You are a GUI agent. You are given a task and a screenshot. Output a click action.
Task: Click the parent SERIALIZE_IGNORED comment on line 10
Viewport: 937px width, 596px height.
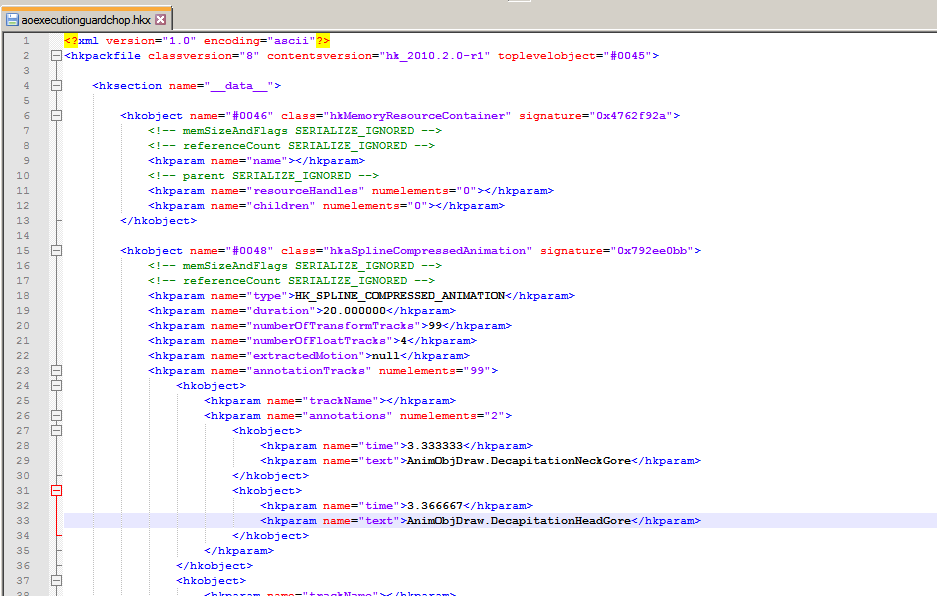pos(264,176)
